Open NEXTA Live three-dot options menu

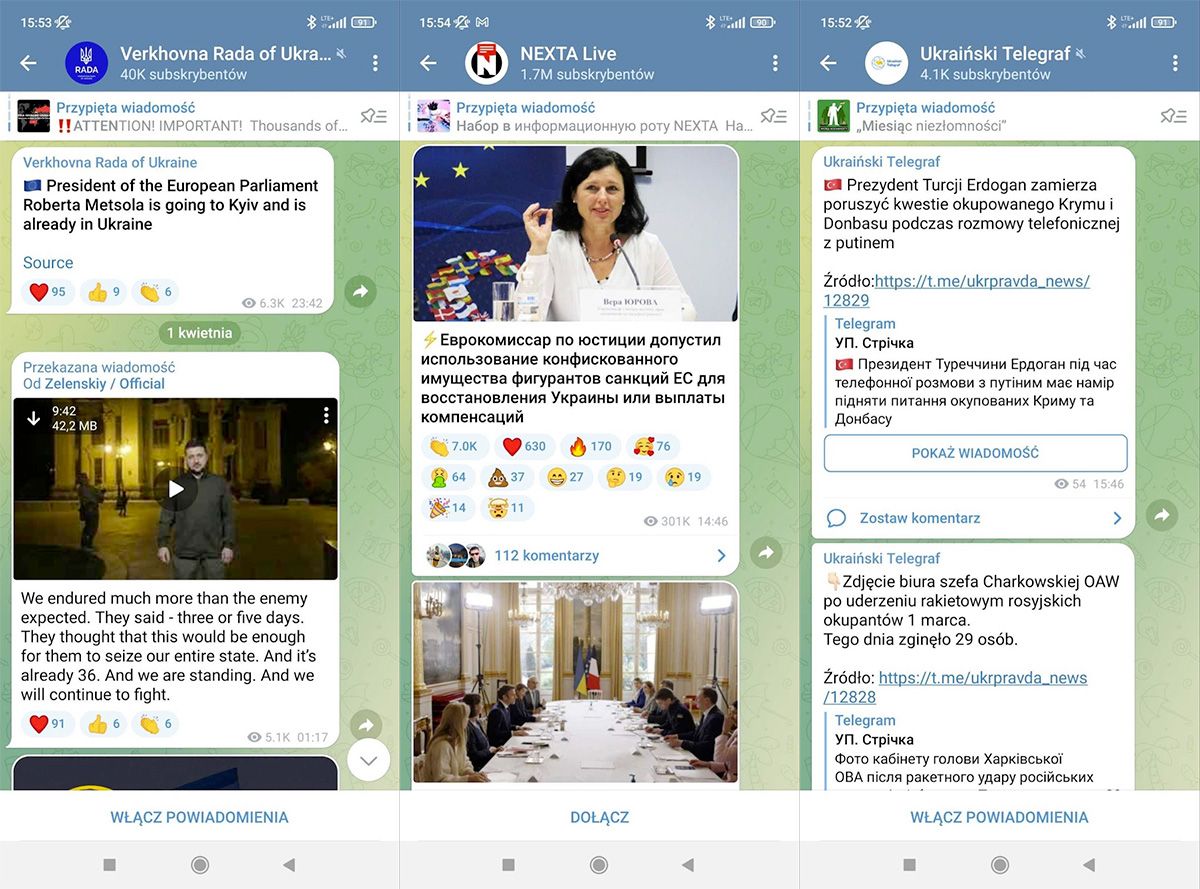775,63
